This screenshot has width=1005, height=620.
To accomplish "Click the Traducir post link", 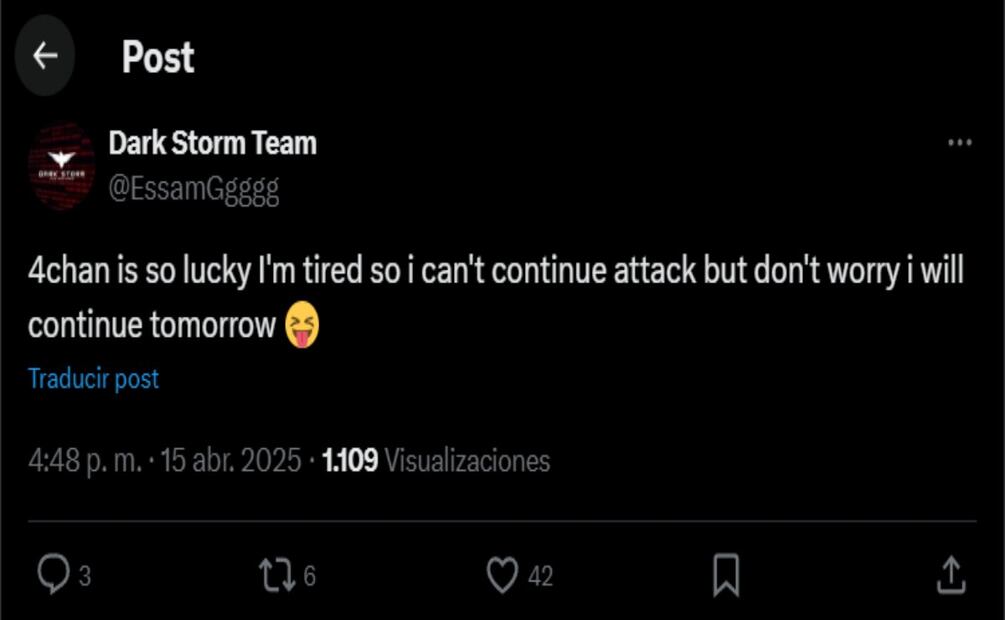I will (93, 379).
